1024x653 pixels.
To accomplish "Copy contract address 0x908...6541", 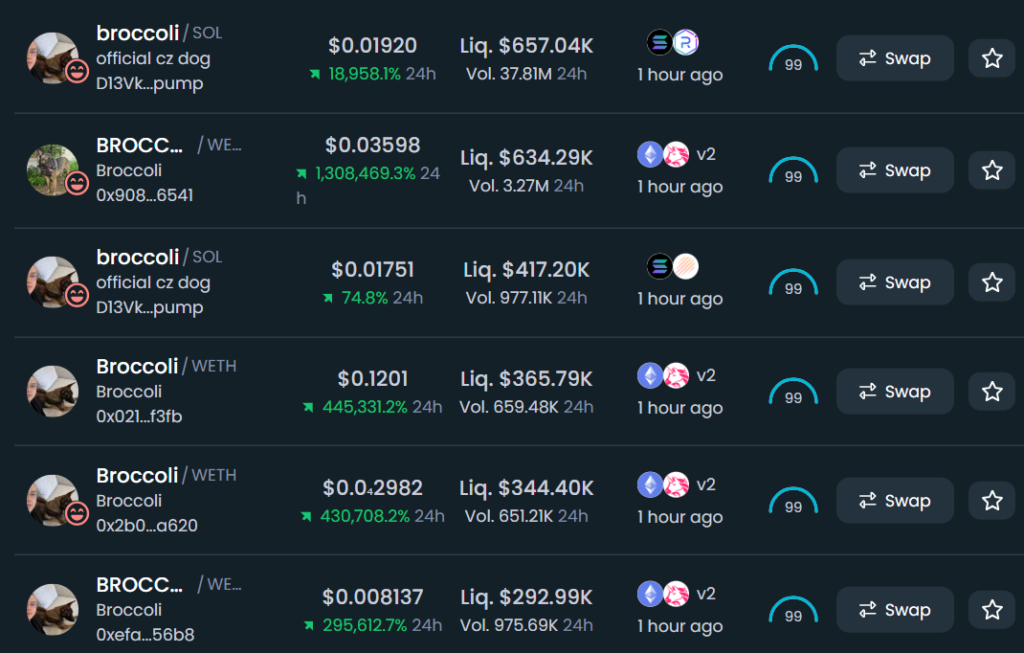I will click(x=144, y=195).
